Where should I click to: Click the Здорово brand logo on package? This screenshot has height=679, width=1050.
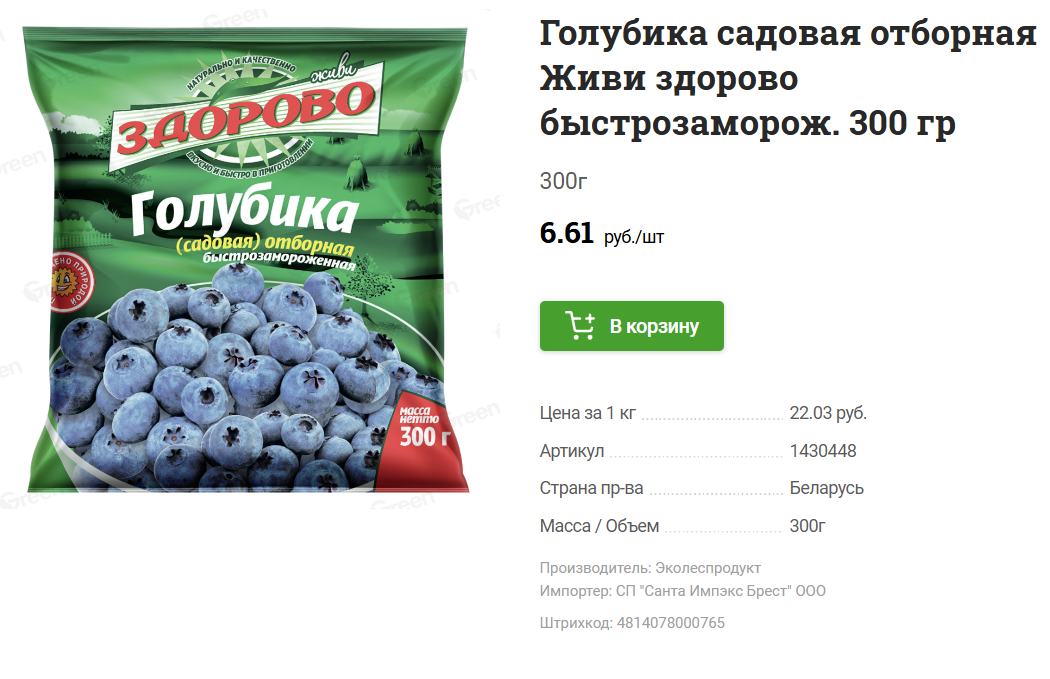coord(245,112)
